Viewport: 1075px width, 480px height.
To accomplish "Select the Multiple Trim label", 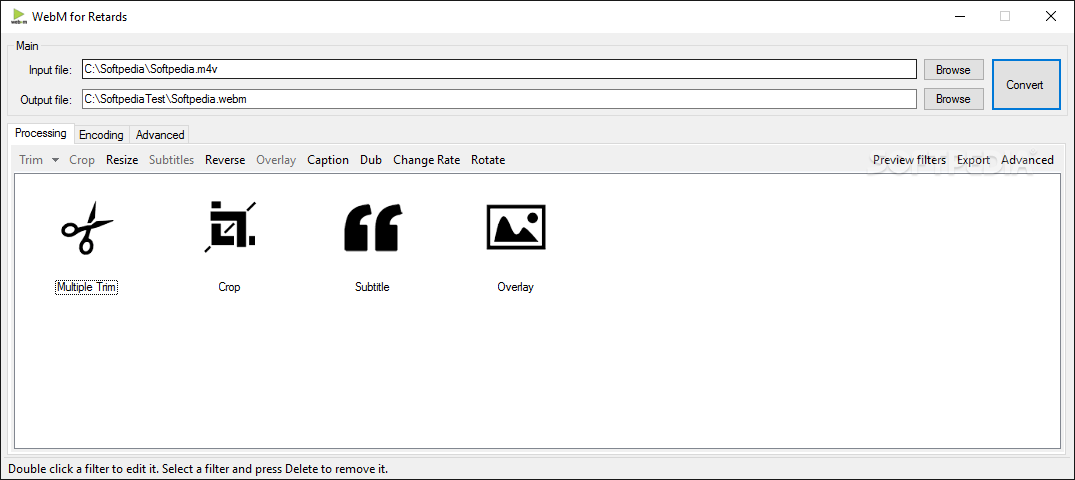I will tap(86, 287).
